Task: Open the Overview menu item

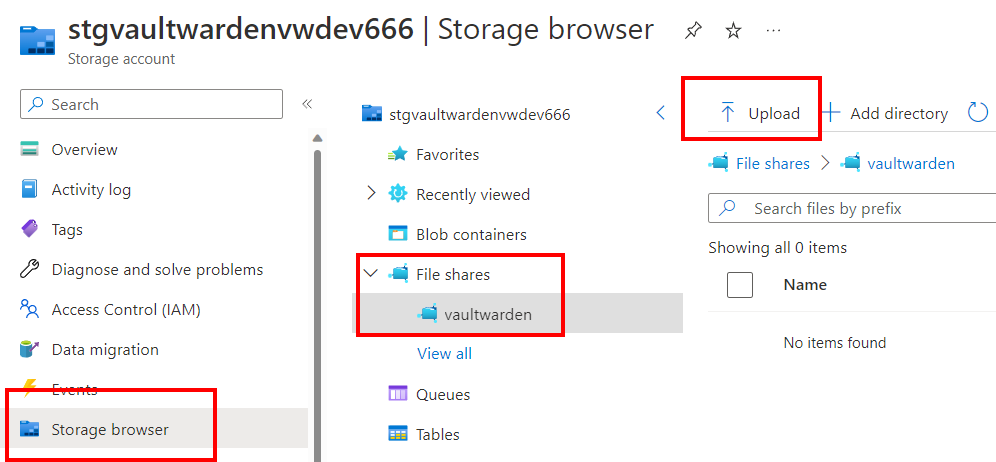Action: pos(69,149)
